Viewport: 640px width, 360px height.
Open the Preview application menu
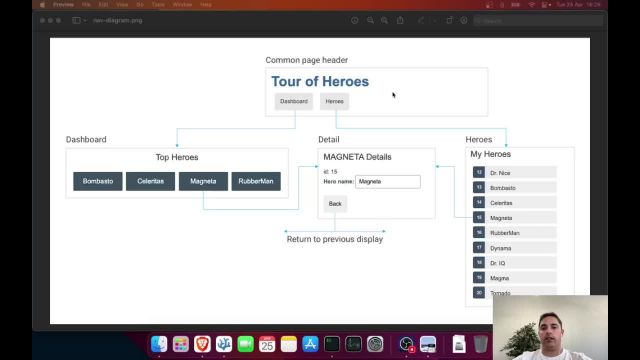63,5
